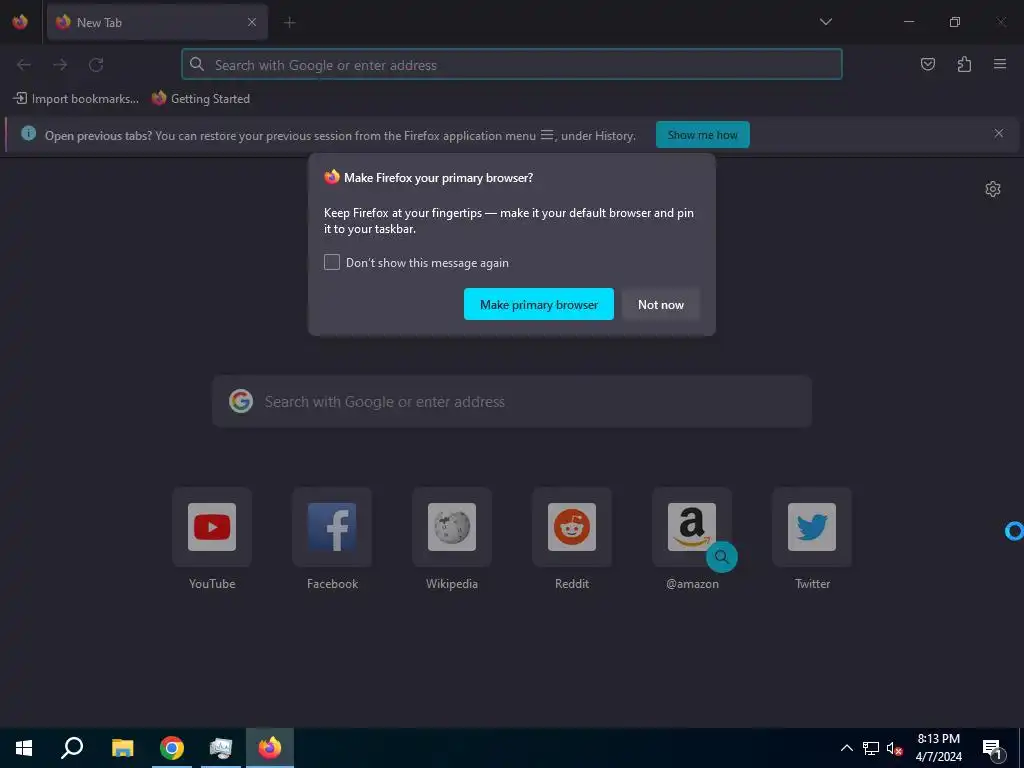Go back one page arrow
The height and width of the screenshot is (768, 1024).
[24, 65]
